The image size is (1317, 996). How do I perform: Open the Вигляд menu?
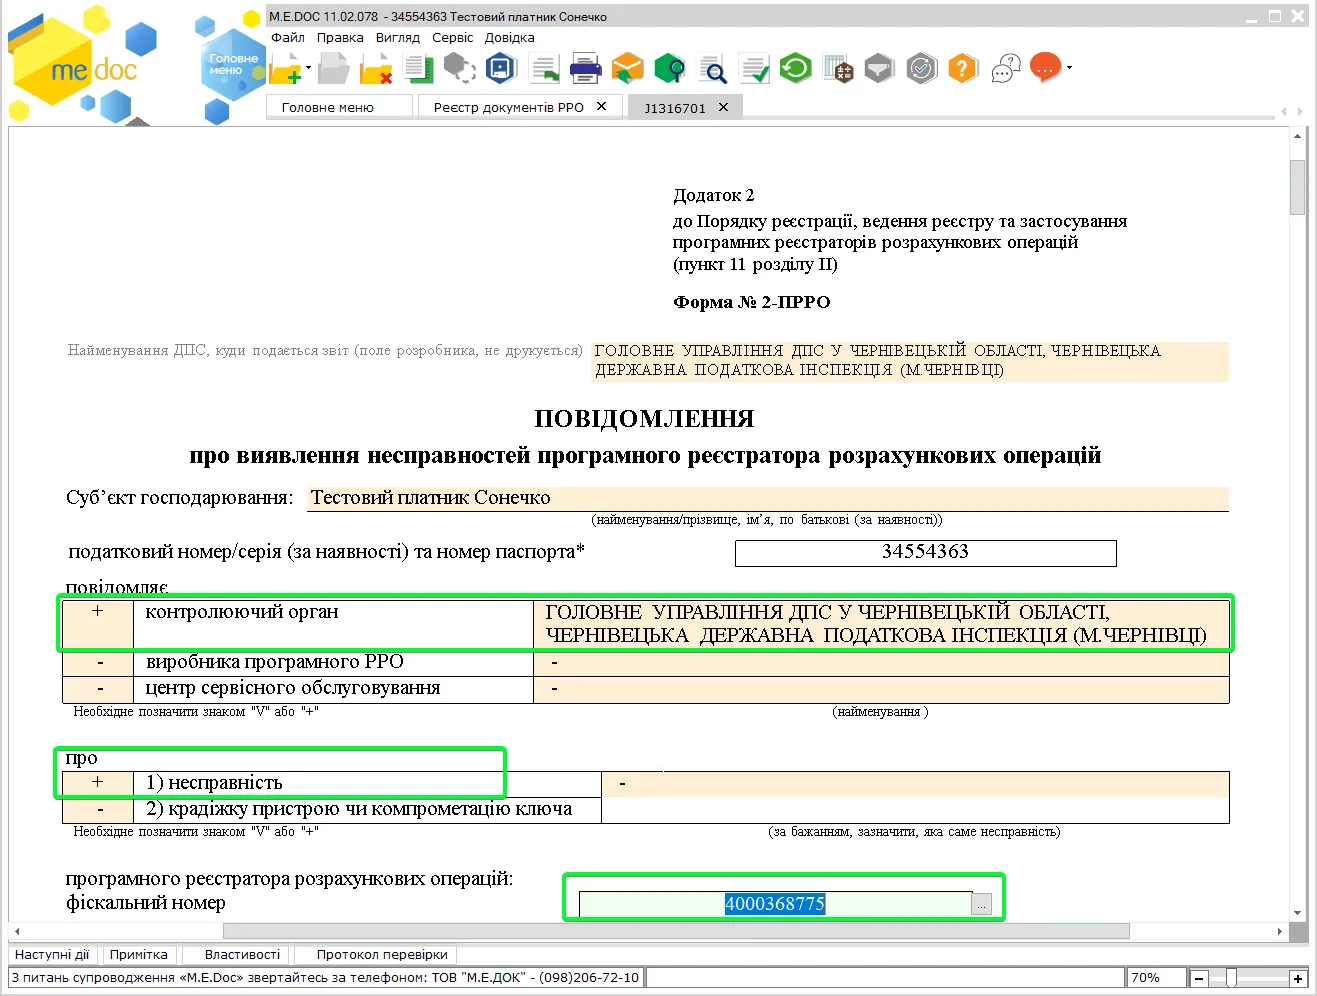click(x=398, y=37)
